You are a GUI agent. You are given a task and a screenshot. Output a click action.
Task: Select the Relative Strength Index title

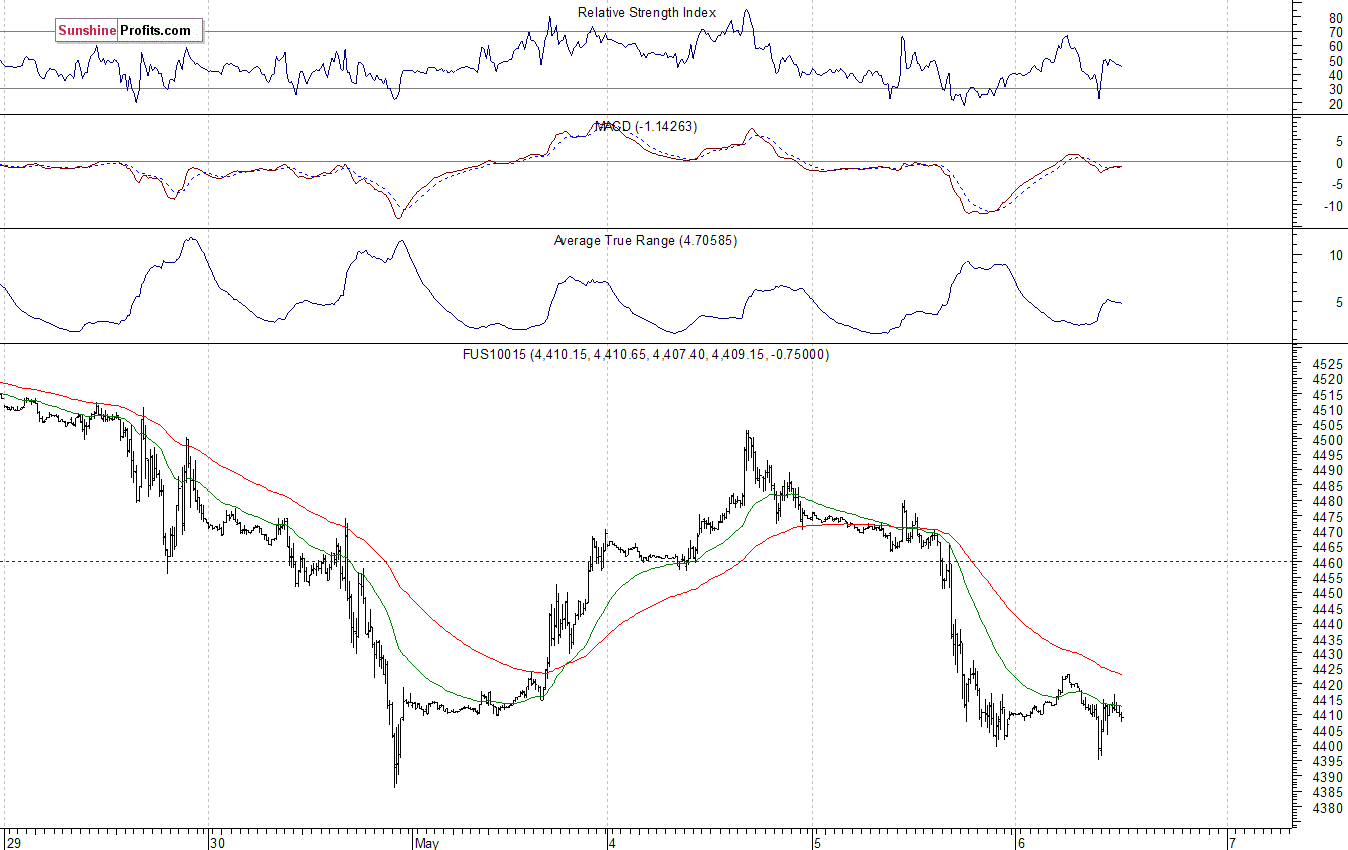(x=647, y=13)
